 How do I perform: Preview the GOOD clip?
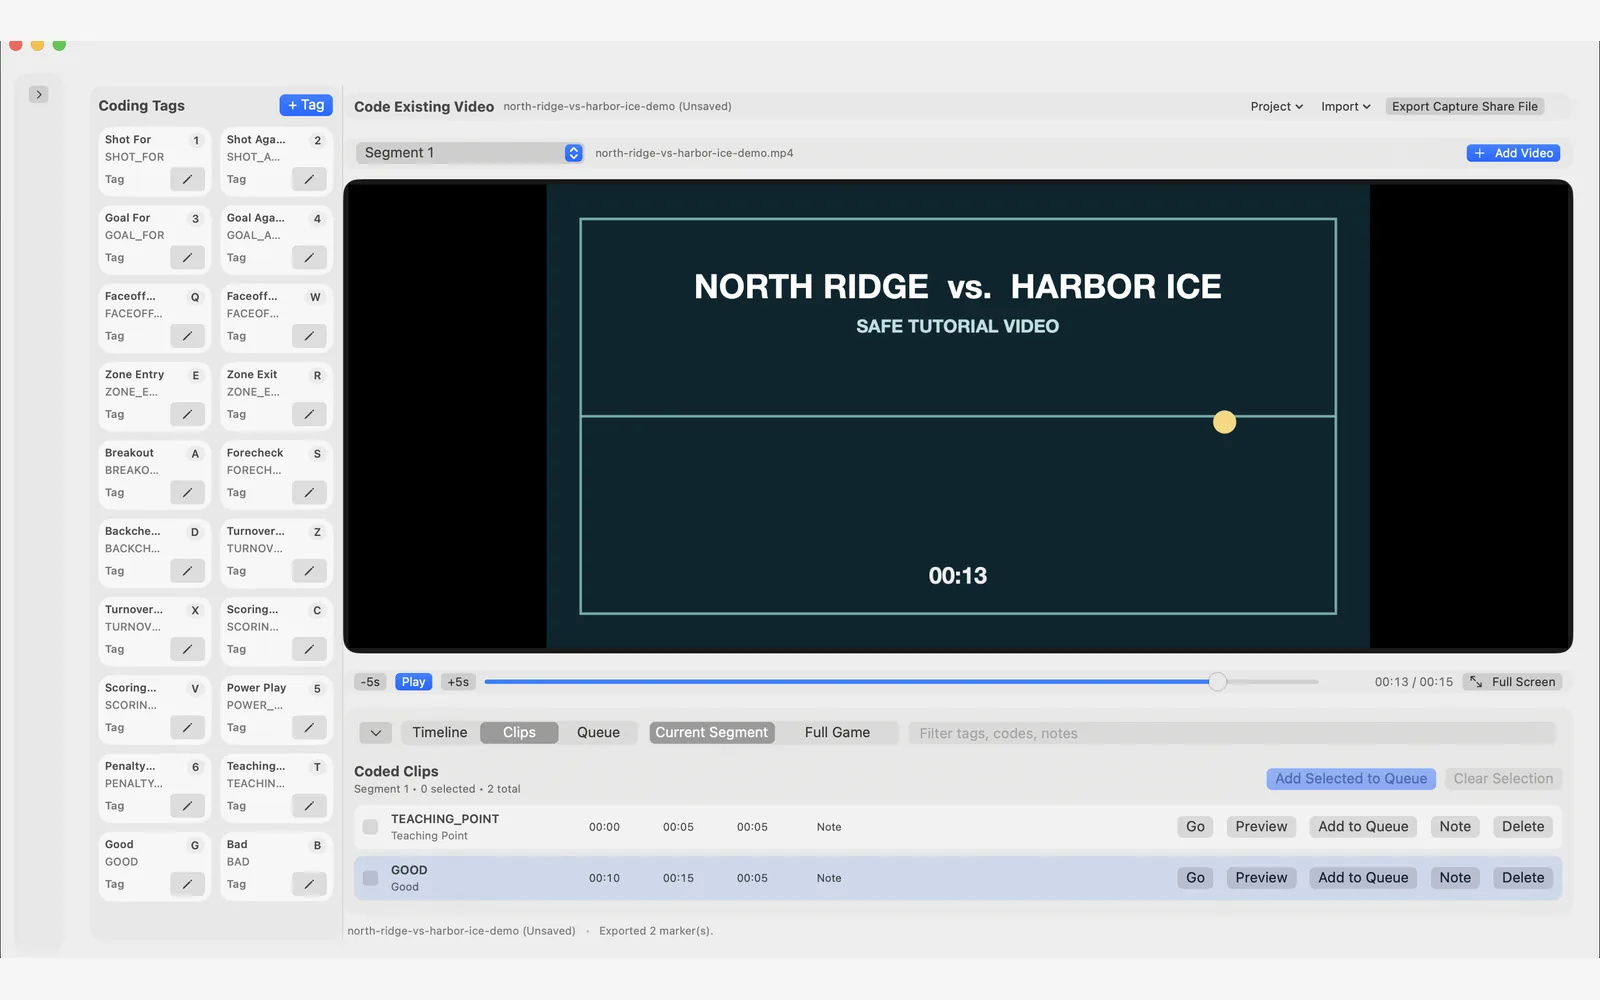coord(1261,878)
